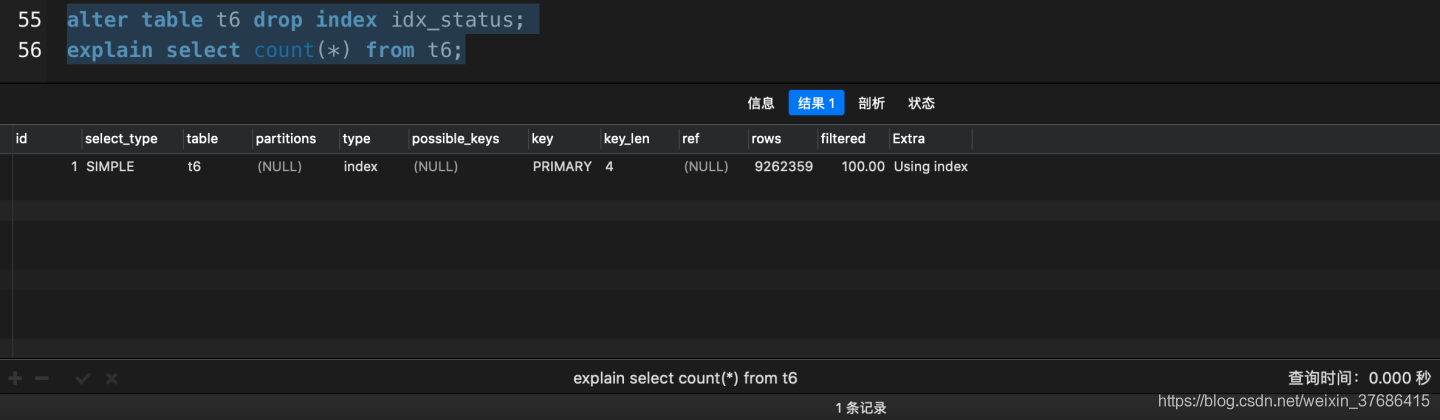This screenshot has width=1440, height=420.
Task: Switch to the 信息 tab
Action: [x=761, y=103]
